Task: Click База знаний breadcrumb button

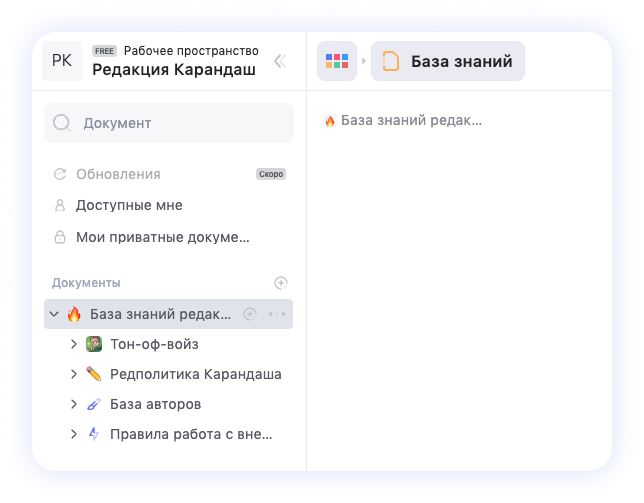Action: [x=448, y=61]
